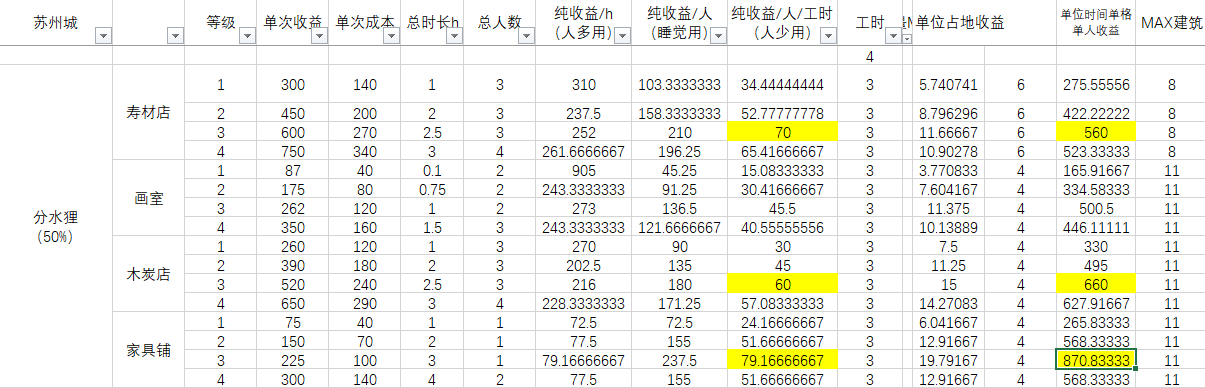Select the 单次收益 cell with 262

(x=292, y=208)
